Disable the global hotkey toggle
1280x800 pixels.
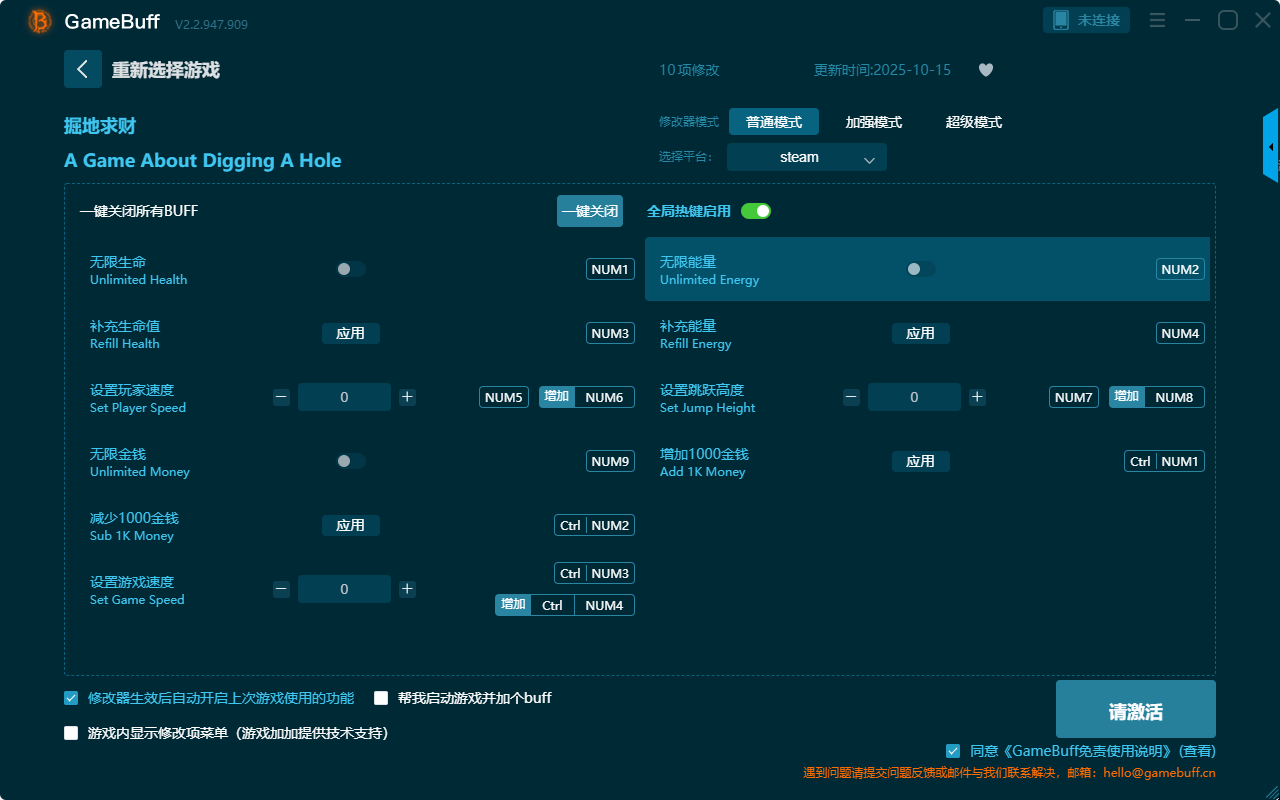pos(756,211)
